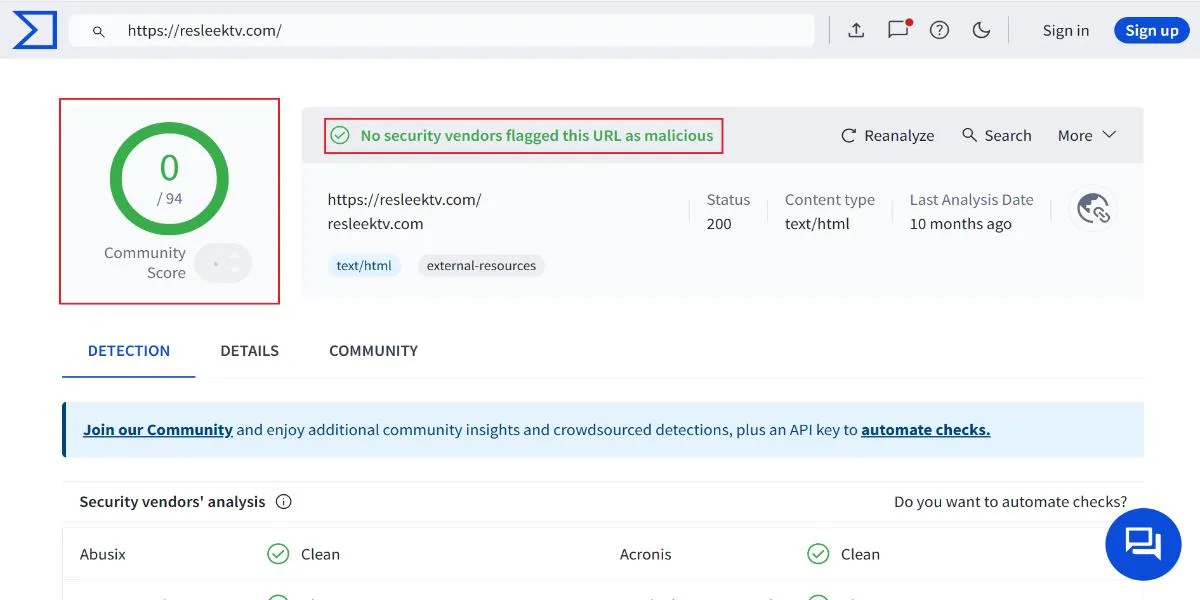Click the green check icon beside no-flag message
This screenshot has height=600, width=1200.
click(x=340, y=135)
